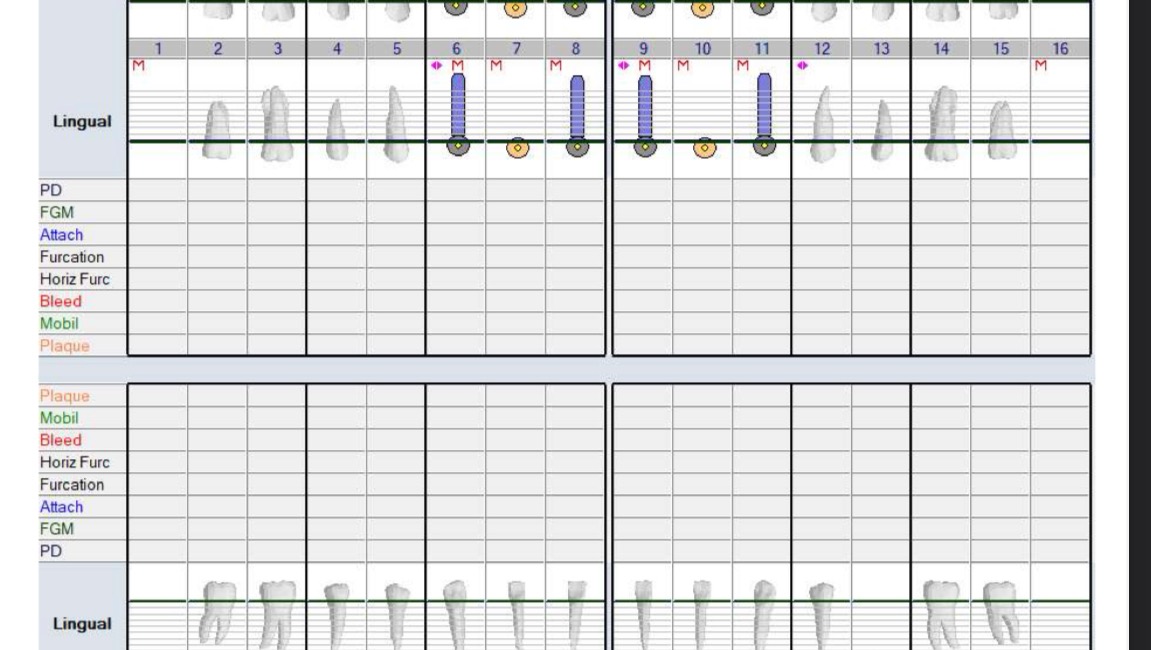This screenshot has height=650, width=1151.
Task: Click the magenta diamond marker on tooth 9
Action: click(623, 65)
